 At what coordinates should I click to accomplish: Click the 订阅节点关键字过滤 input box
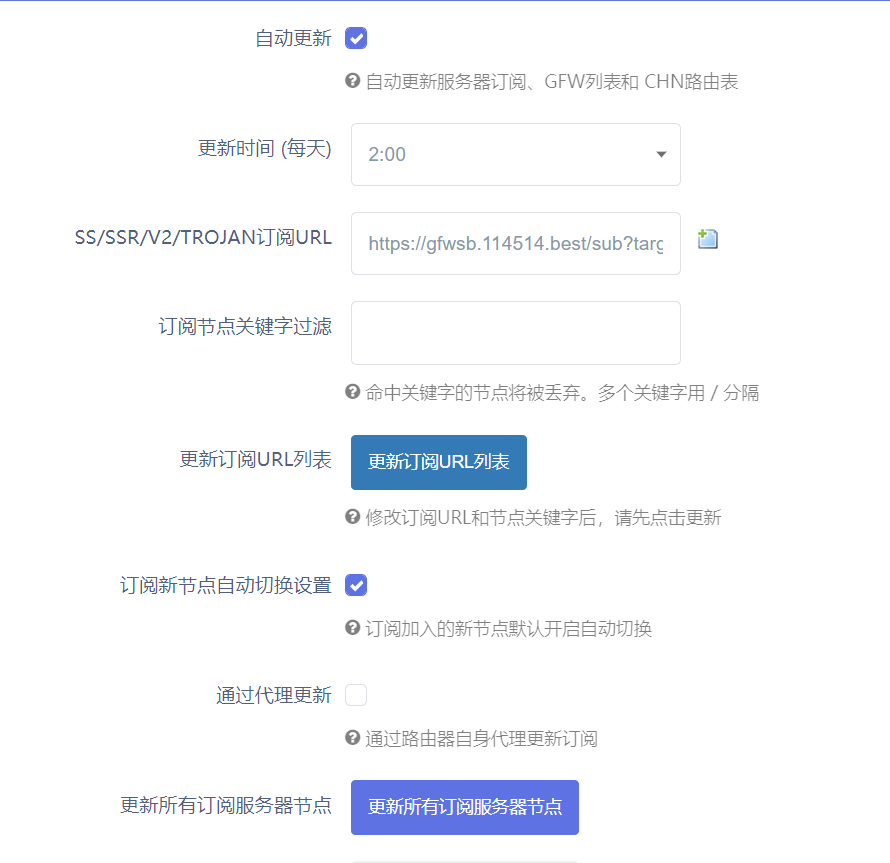[x=515, y=332]
